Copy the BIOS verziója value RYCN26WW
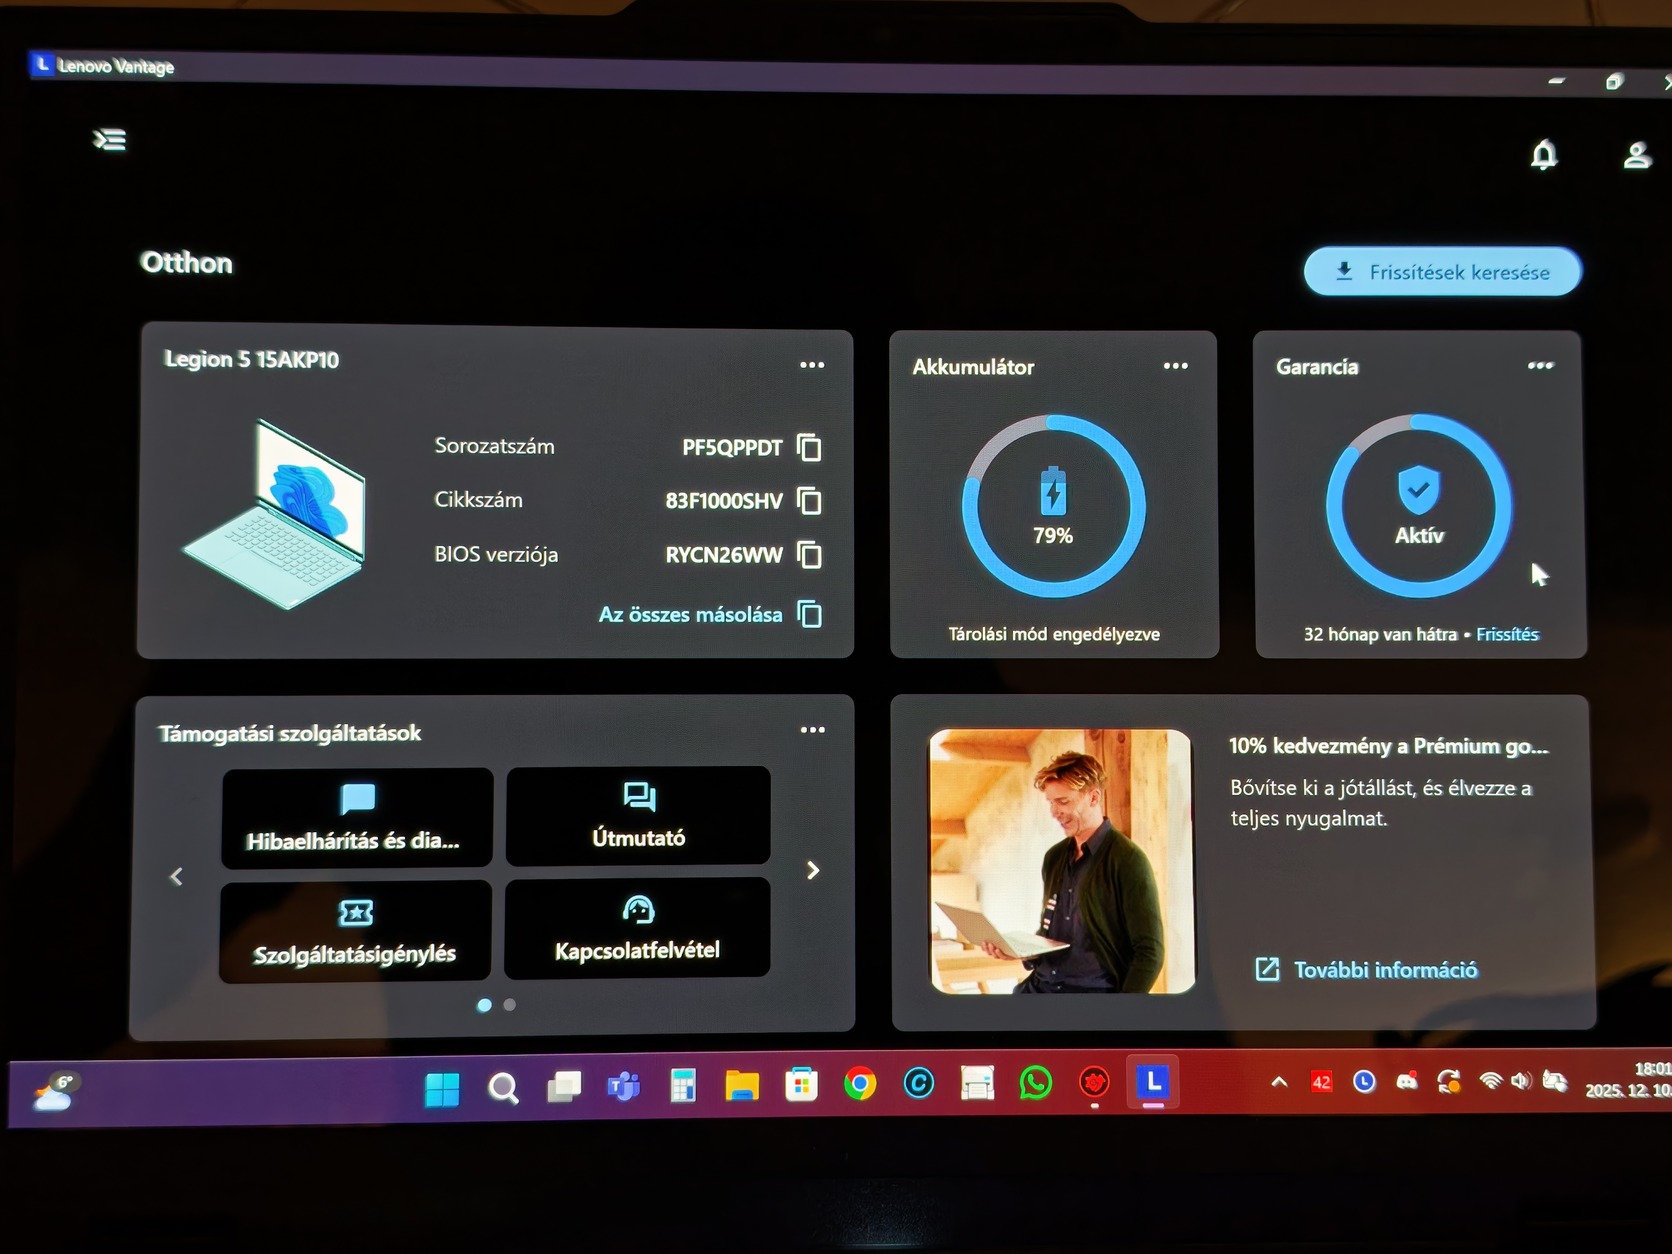 click(809, 554)
